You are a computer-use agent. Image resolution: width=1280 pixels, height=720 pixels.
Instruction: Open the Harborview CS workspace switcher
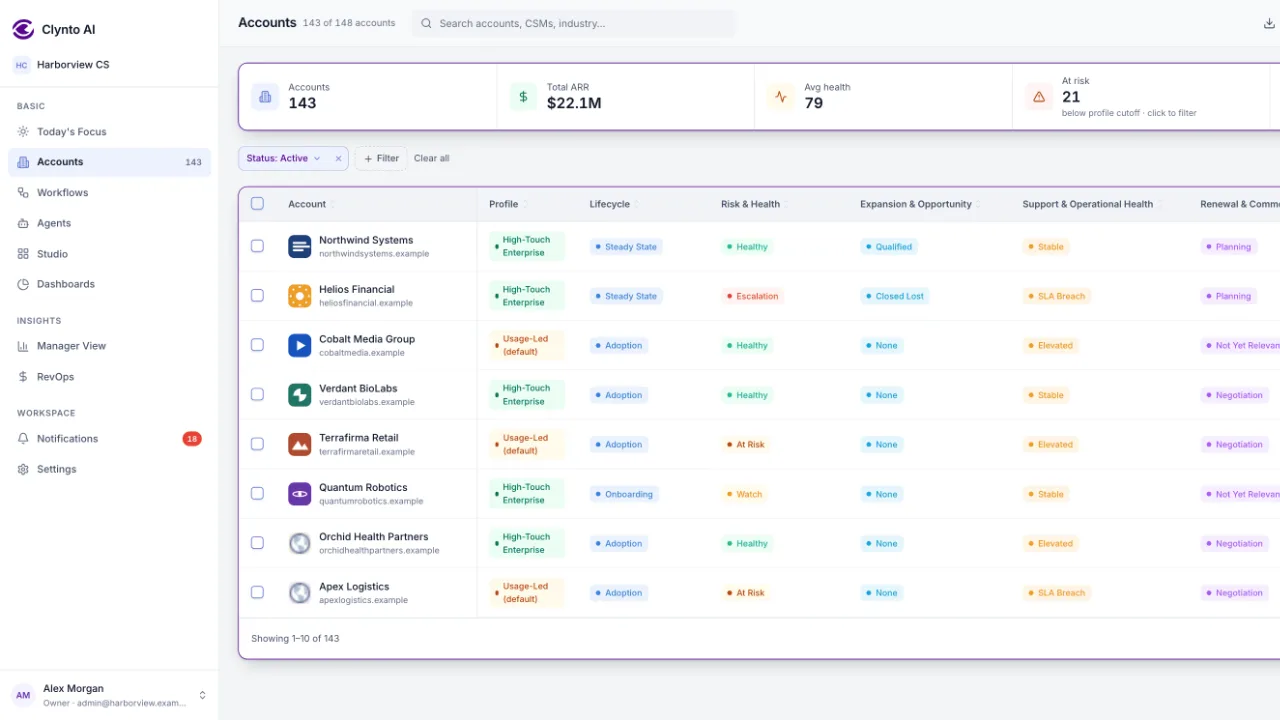tap(109, 65)
